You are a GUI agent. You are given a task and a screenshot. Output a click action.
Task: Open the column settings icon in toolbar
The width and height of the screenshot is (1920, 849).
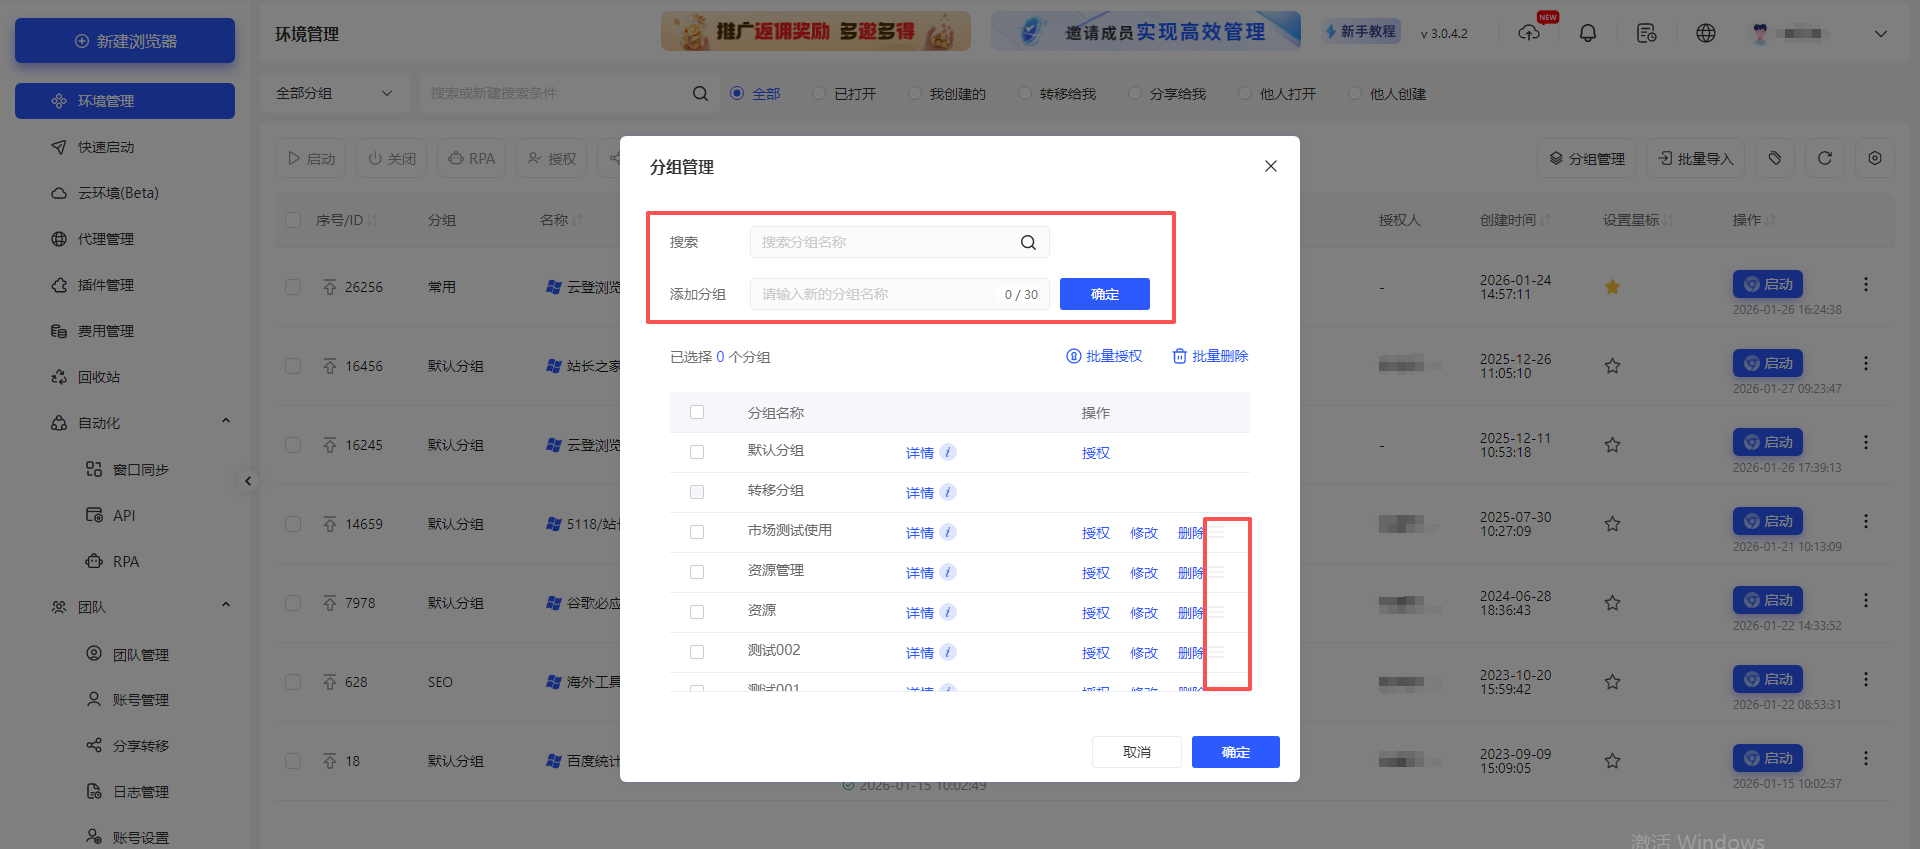[1875, 158]
